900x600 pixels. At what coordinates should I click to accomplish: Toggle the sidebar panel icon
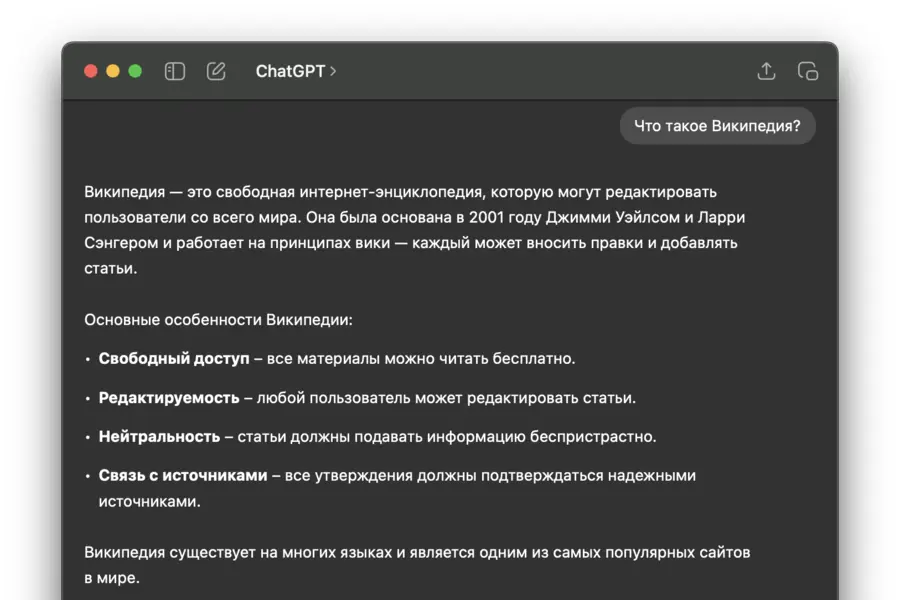pos(174,71)
